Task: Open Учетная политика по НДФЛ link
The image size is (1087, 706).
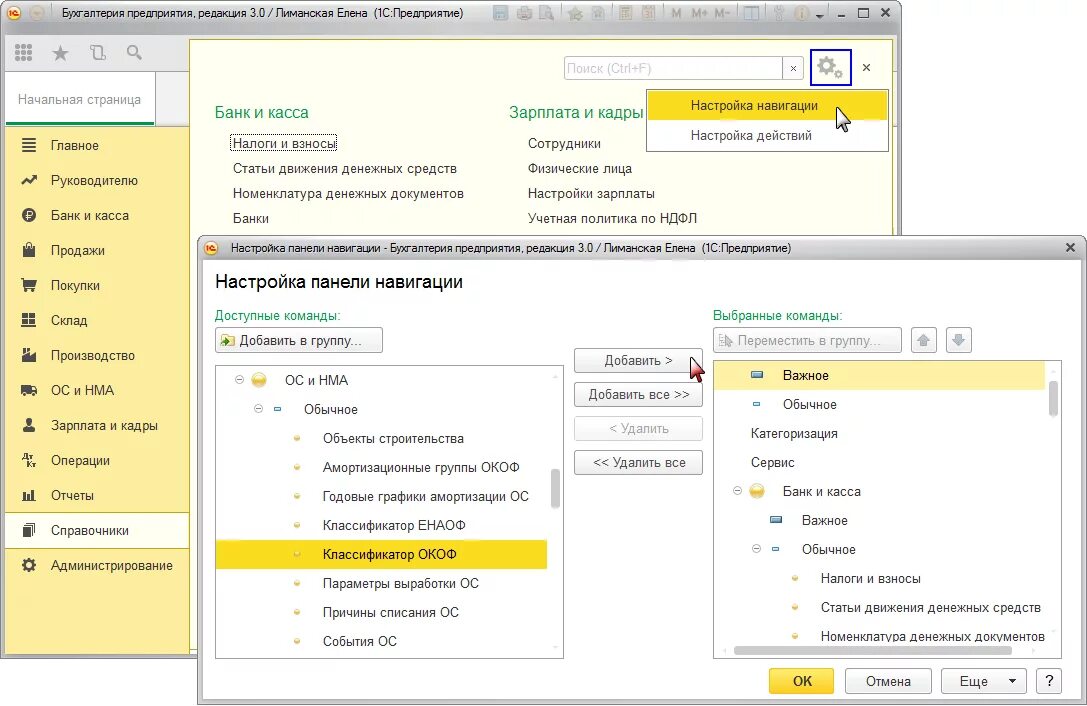Action: 612,218
